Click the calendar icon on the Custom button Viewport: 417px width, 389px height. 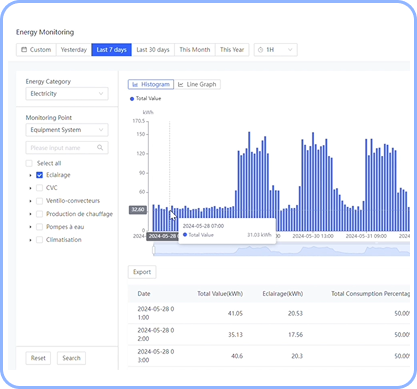(24, 50)
